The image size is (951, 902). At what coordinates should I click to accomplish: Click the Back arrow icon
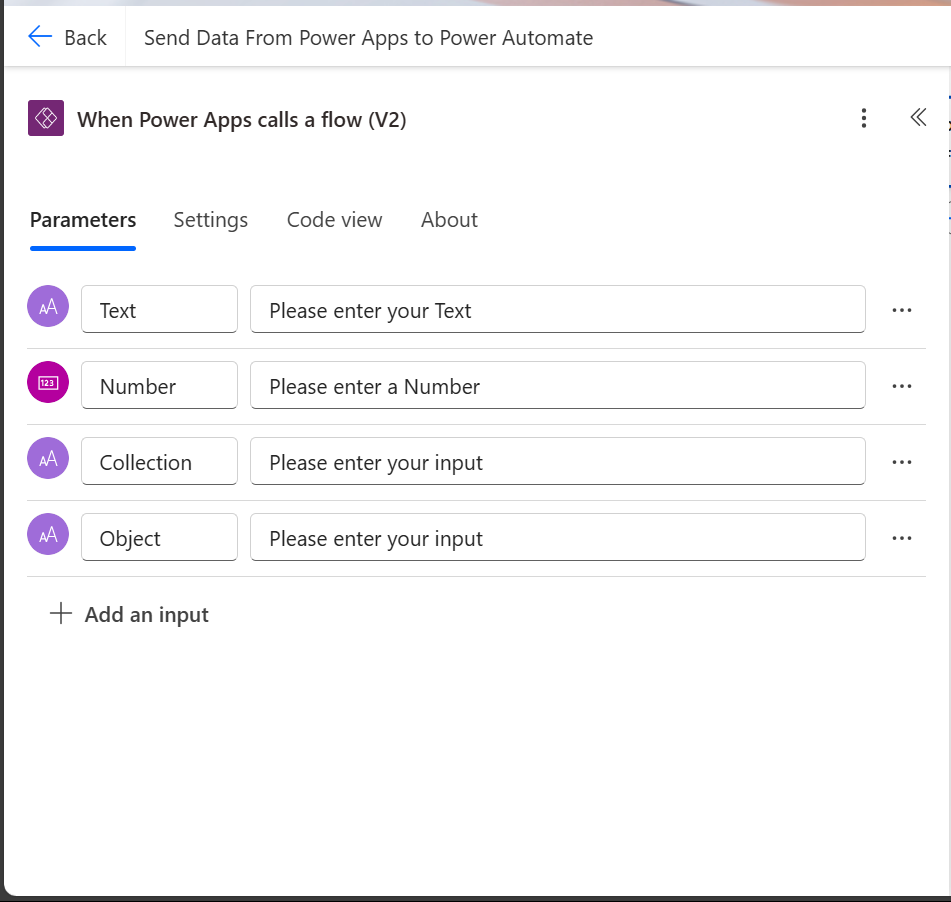[40, 37]
